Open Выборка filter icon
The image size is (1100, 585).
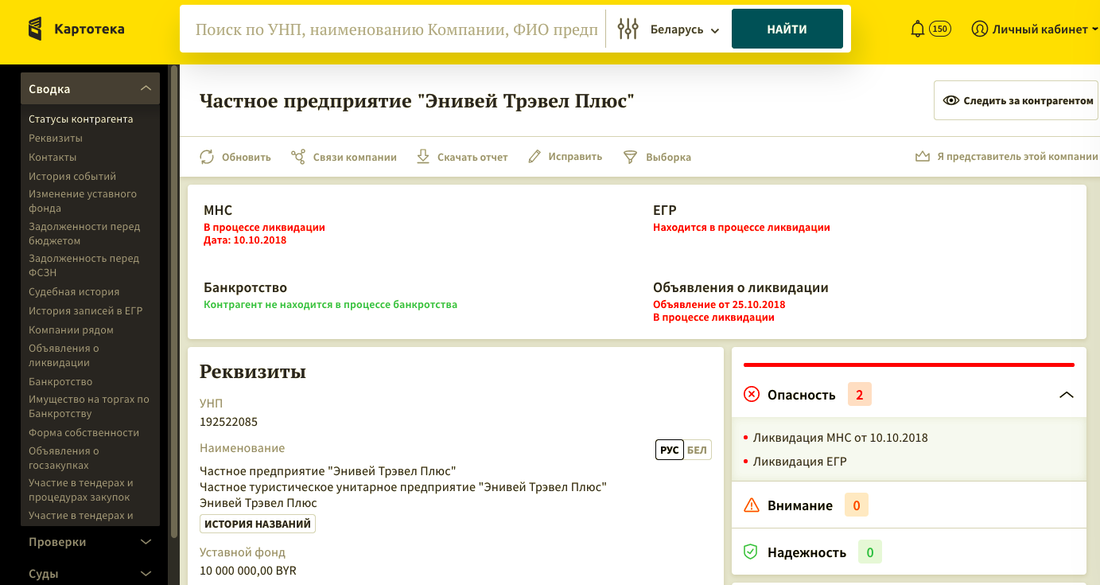[630, 157]
